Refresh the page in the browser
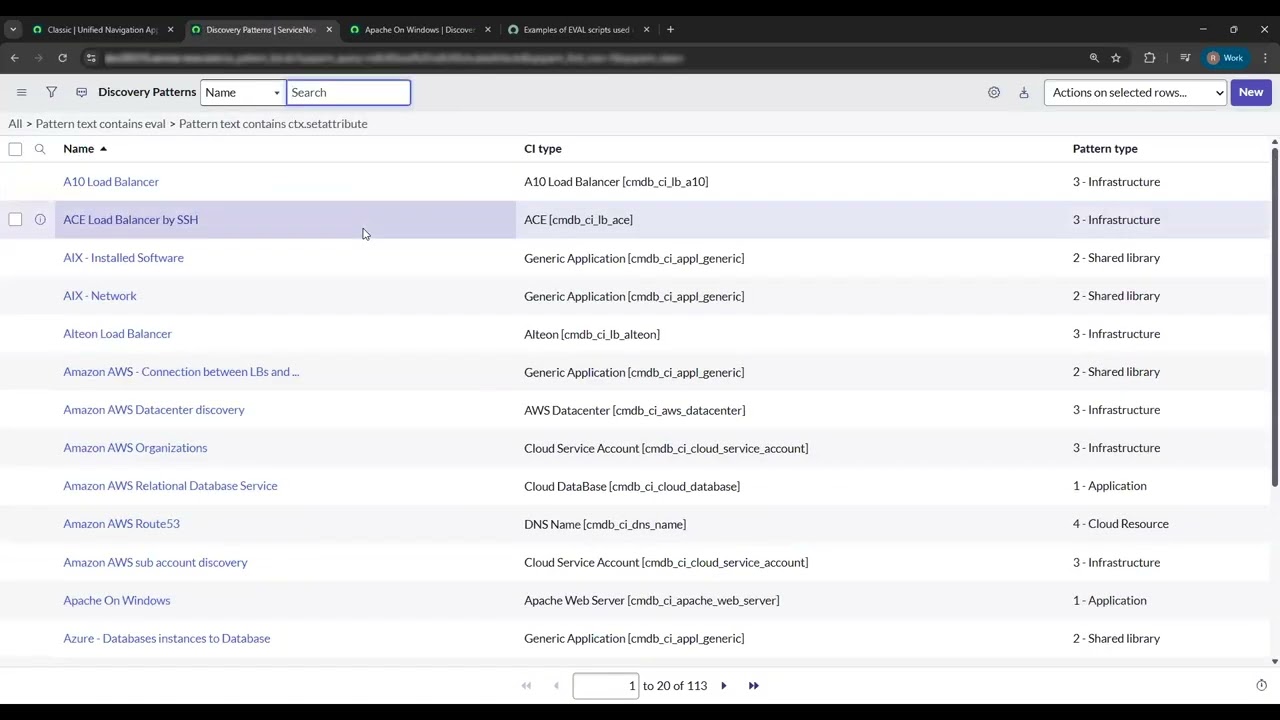The width and height of the screenshot is (1280, 720). [x=62, y=57]
